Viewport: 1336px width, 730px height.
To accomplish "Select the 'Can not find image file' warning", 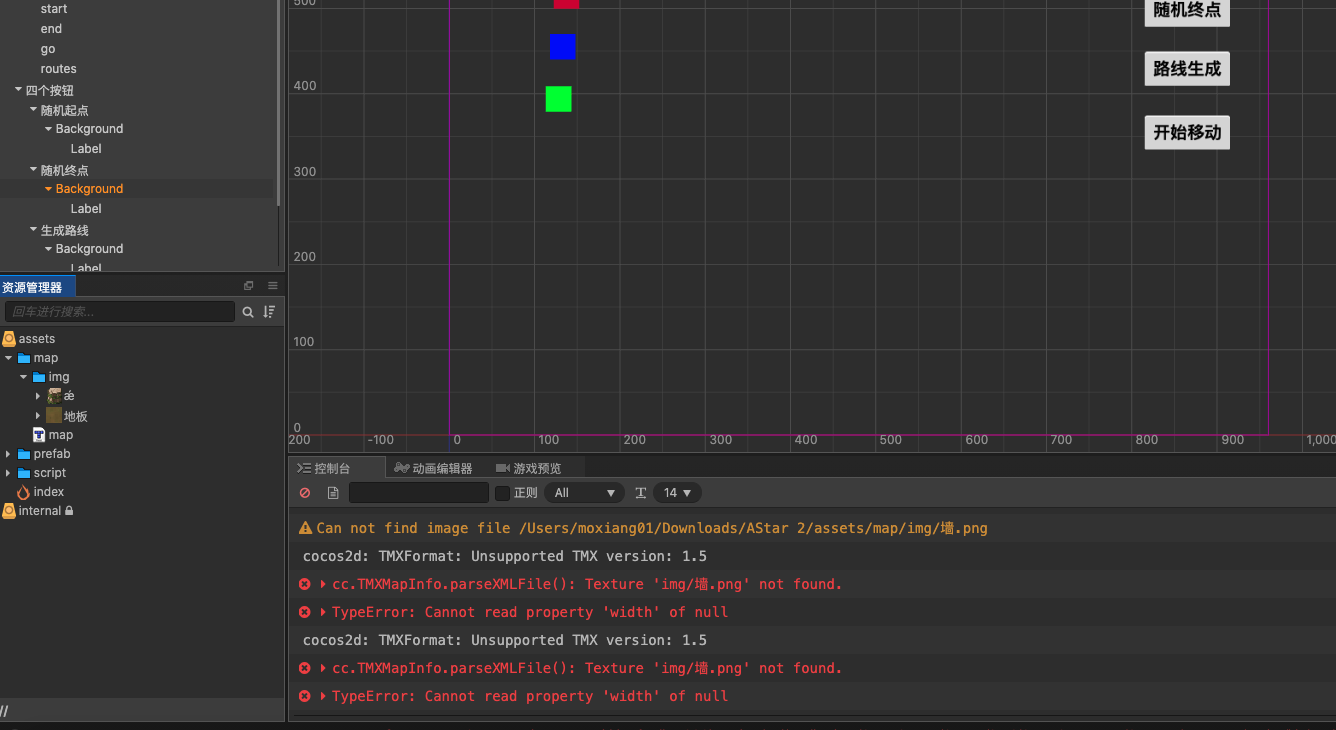I will pos(652,528).
